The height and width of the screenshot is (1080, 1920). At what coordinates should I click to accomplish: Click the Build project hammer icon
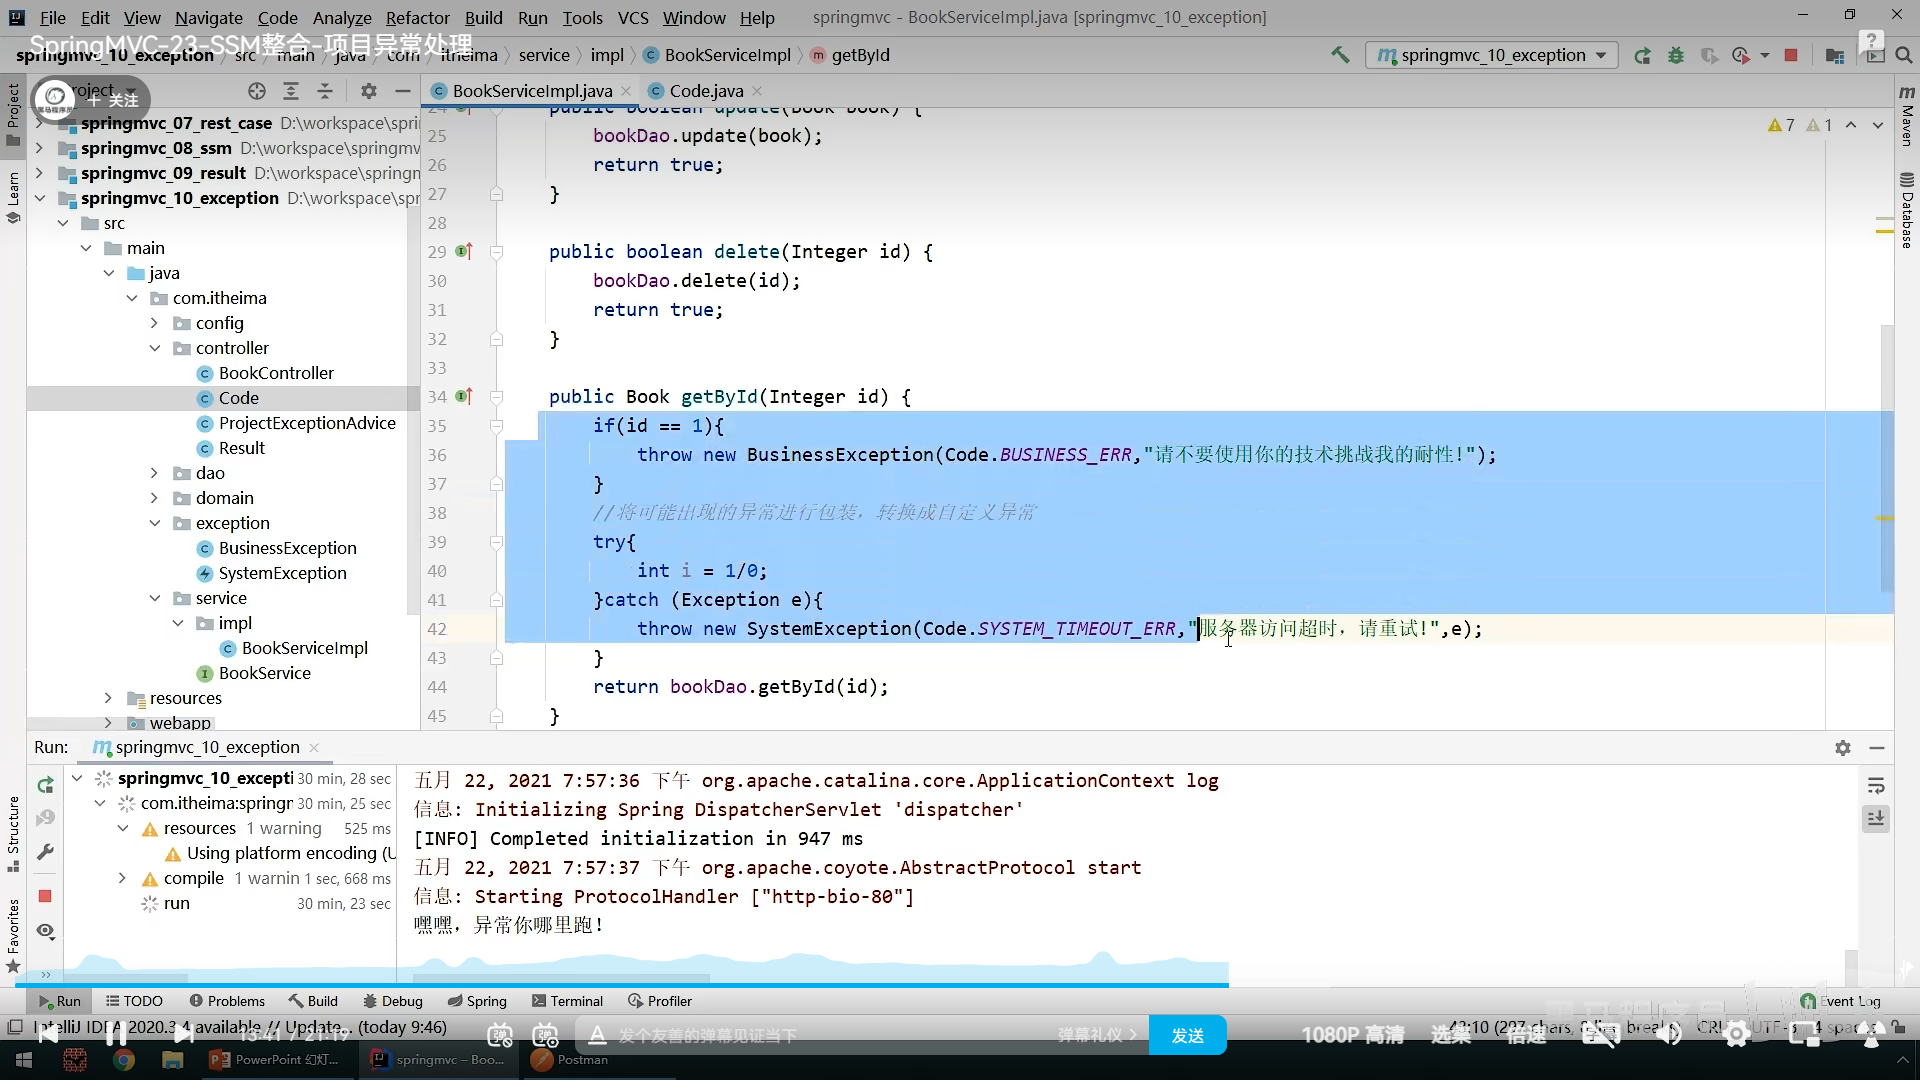(1340, 55)
